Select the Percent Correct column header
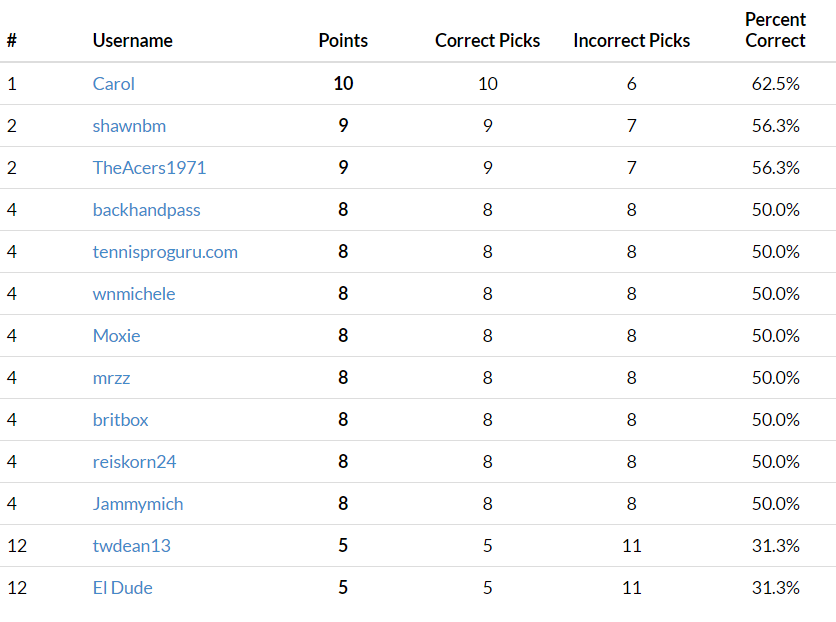The width and height of the screenshot is (836, 622). click(775, 30)
